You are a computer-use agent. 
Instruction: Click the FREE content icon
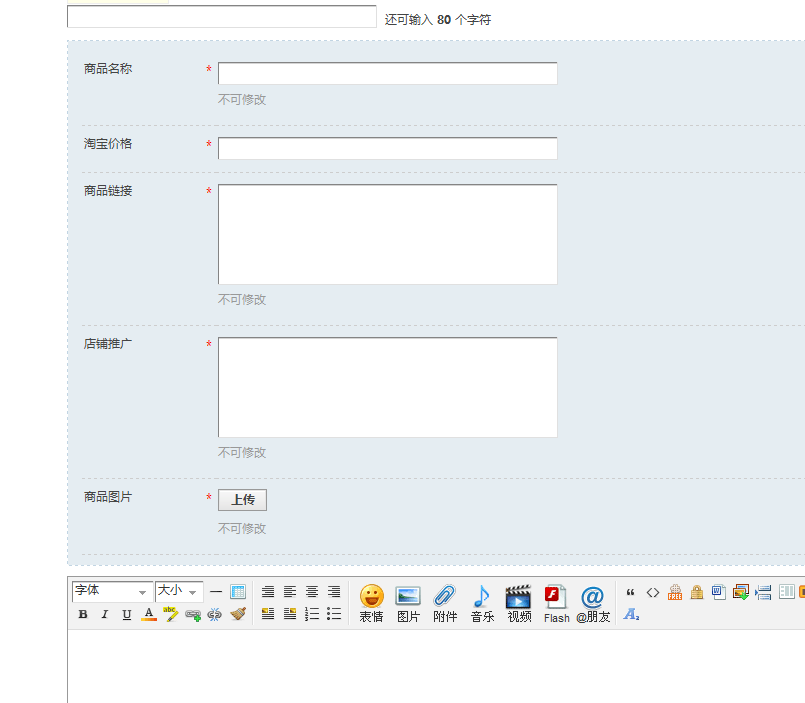675,592
